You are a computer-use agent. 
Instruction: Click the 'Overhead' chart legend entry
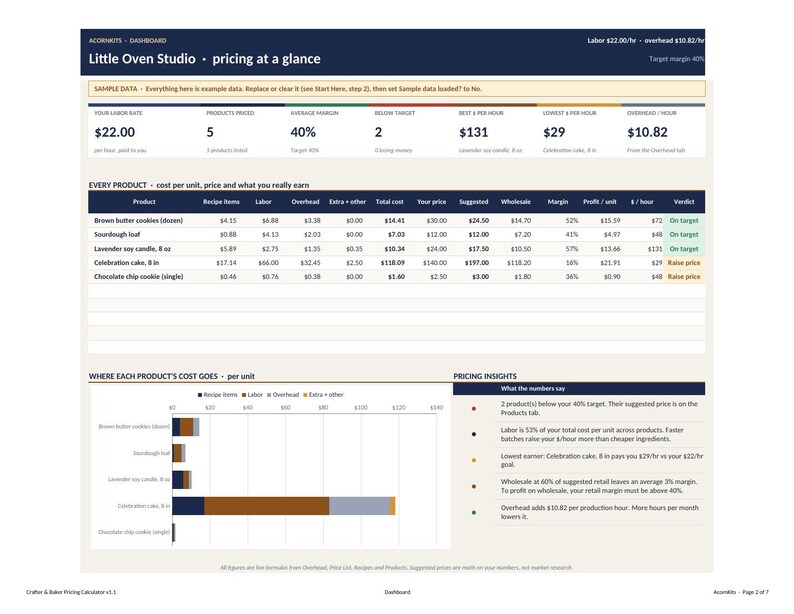(283, 394)
